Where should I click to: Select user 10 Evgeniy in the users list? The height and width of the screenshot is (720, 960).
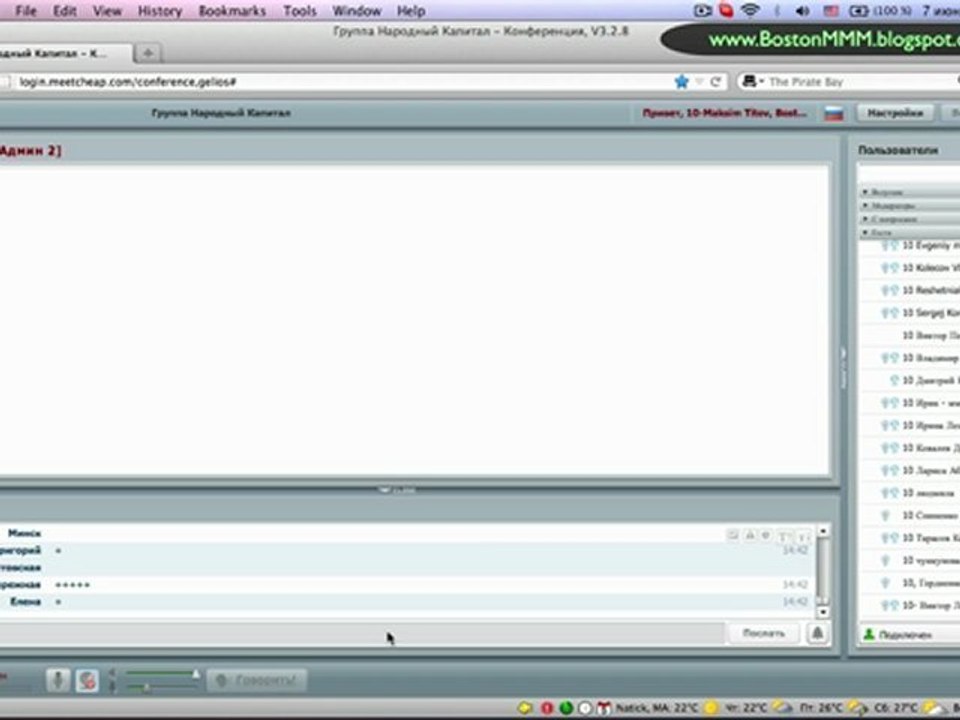coord(910,246)
